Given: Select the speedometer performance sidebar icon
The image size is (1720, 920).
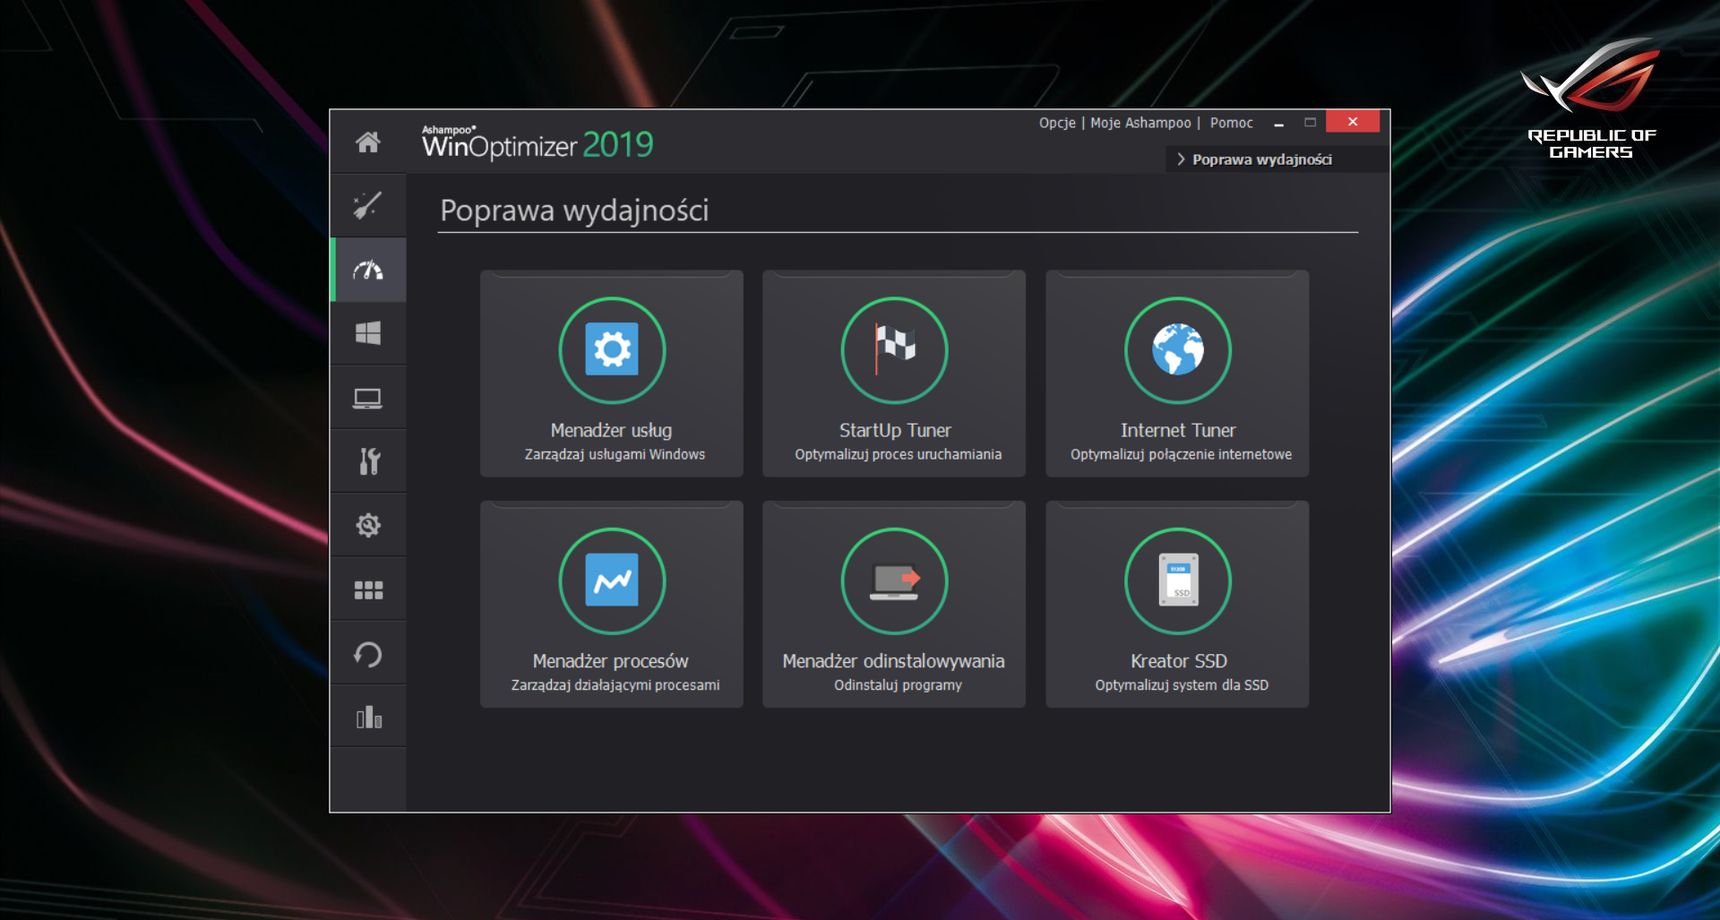Looking at the screenshot, I should (x=368, y=270).
